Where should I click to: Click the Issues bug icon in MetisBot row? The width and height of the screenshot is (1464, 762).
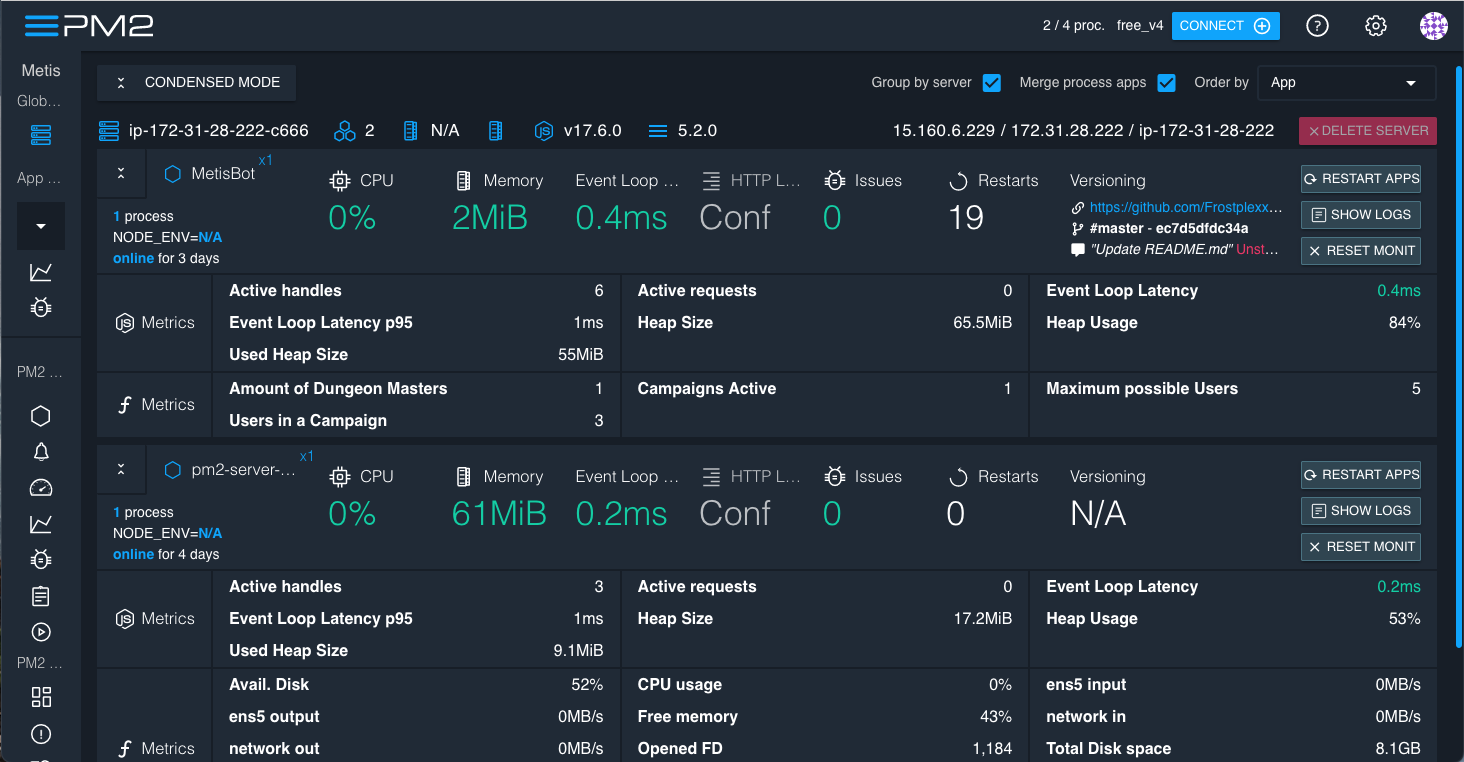pyautogui.click(x=835, y=181)
